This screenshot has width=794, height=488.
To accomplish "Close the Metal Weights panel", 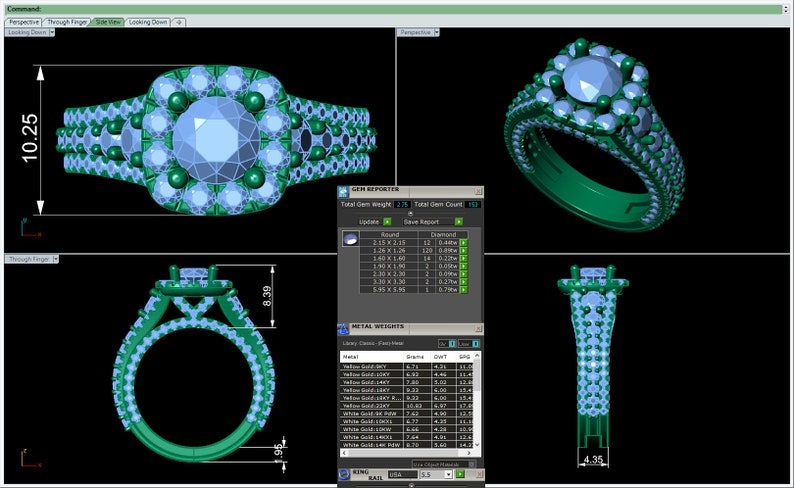I will tap(479, 329).
